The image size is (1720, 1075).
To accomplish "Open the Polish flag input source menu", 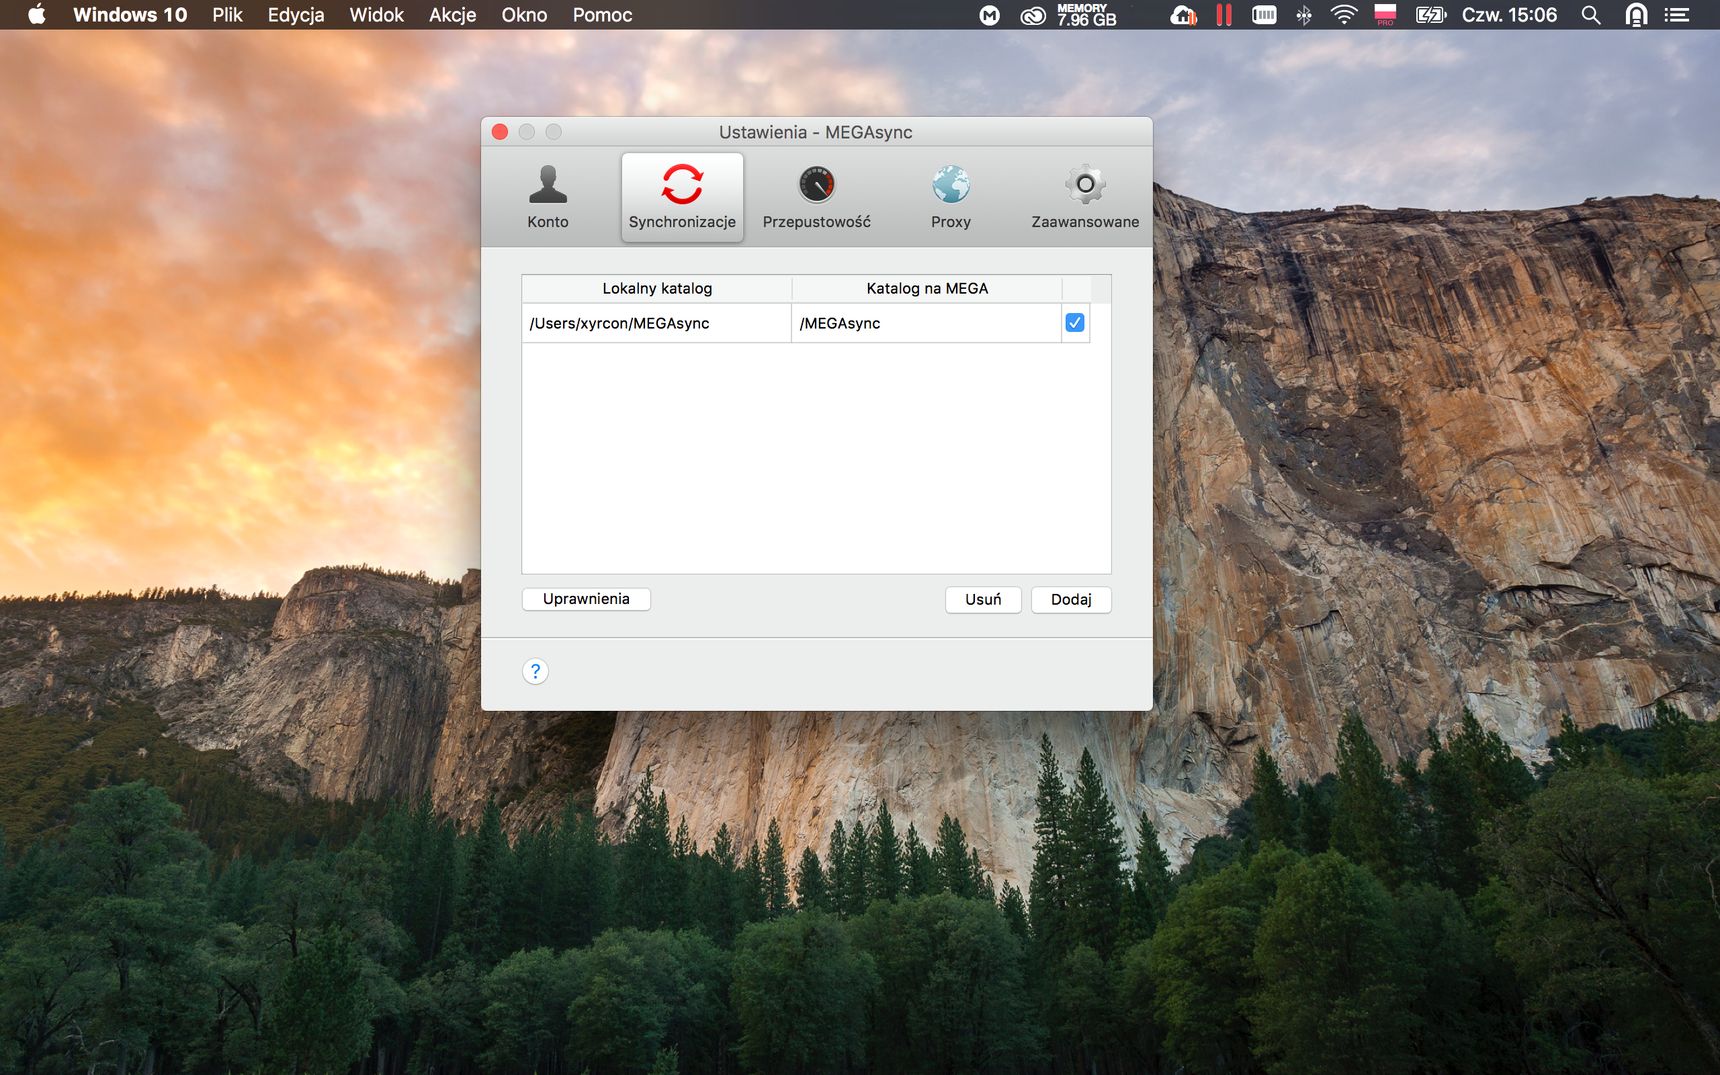I will pyautogui.click(x=1385, y=15).
